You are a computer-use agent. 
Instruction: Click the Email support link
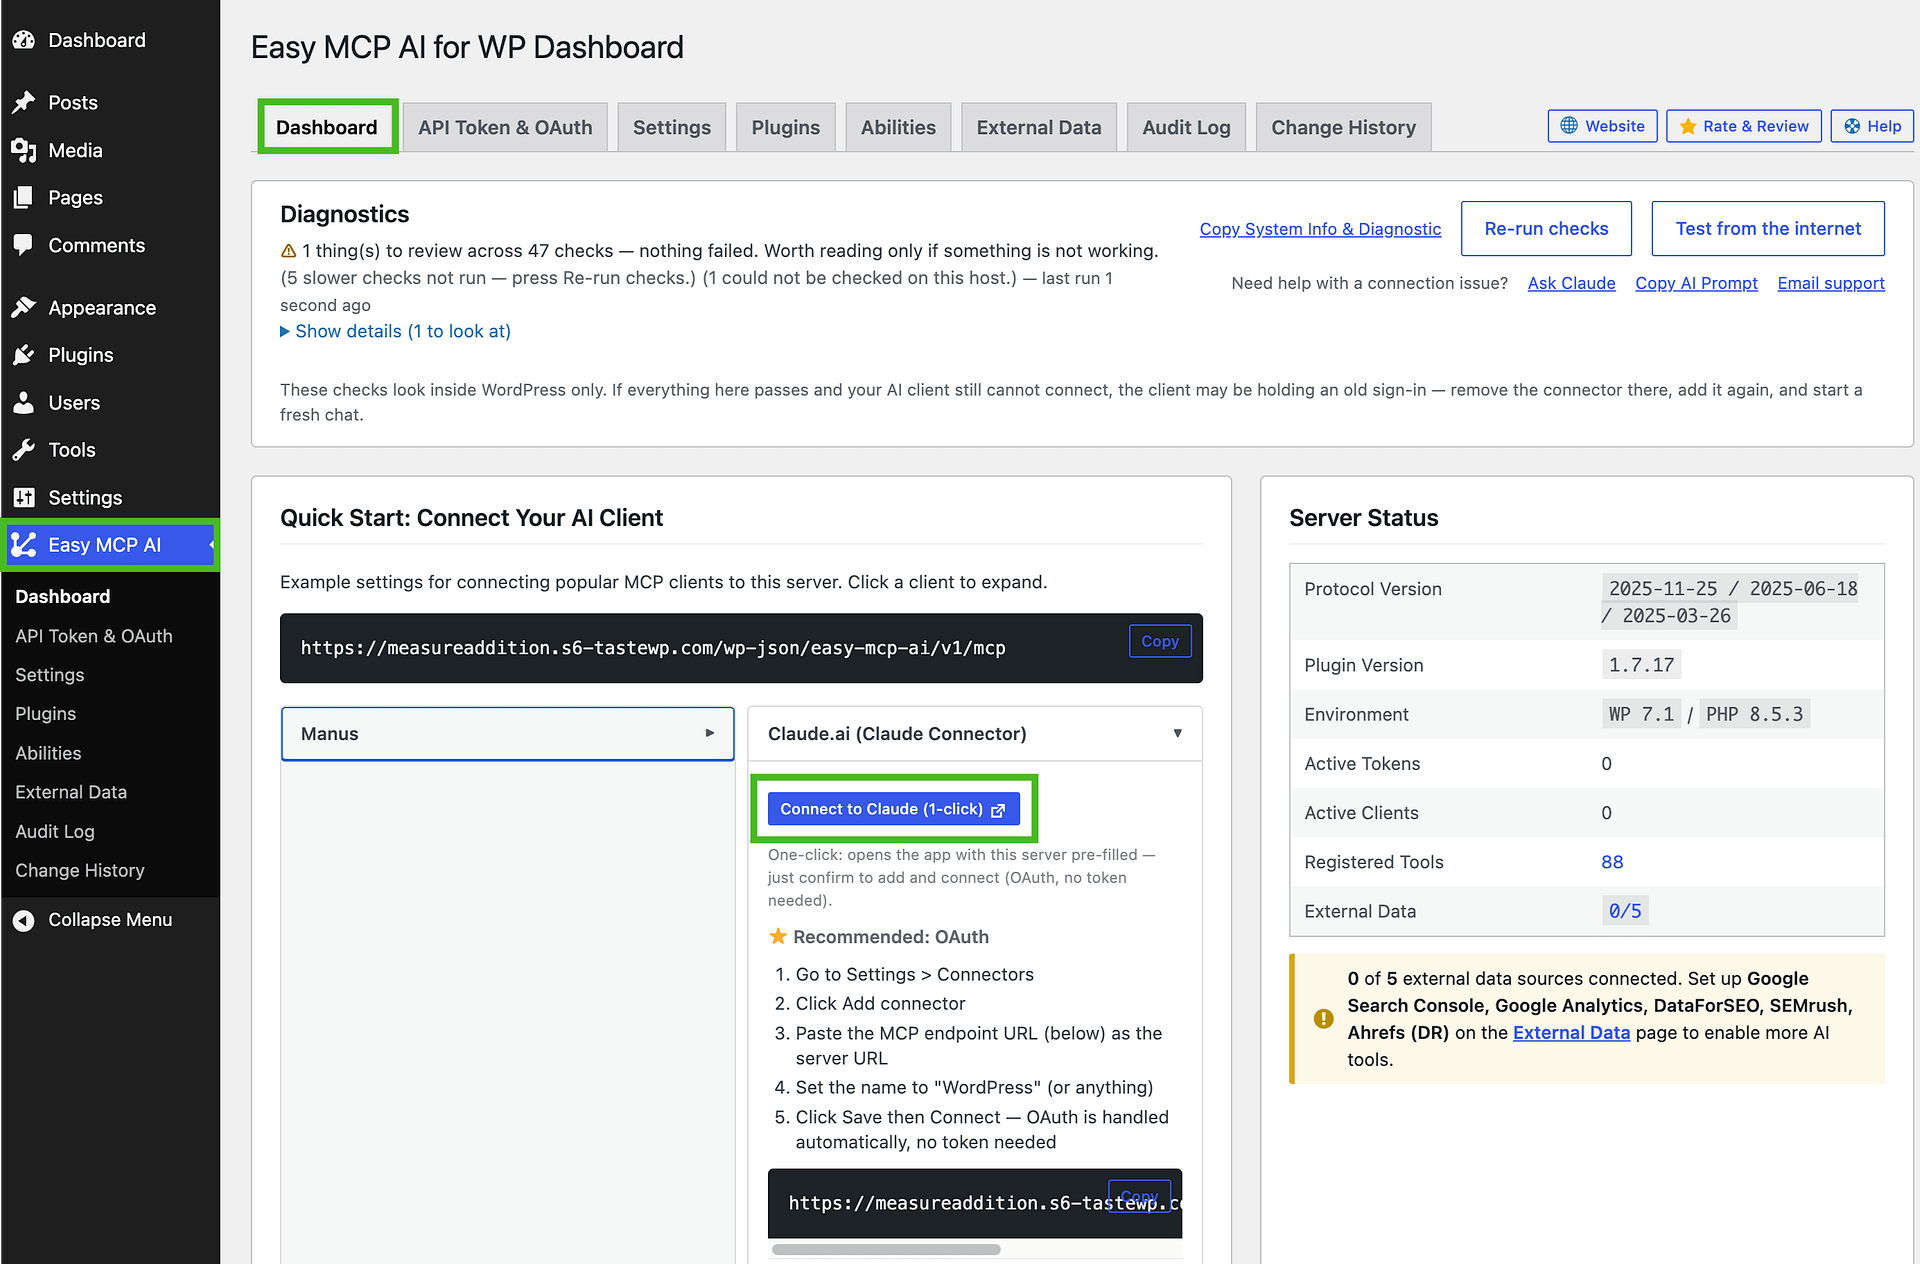point(1831,283)
